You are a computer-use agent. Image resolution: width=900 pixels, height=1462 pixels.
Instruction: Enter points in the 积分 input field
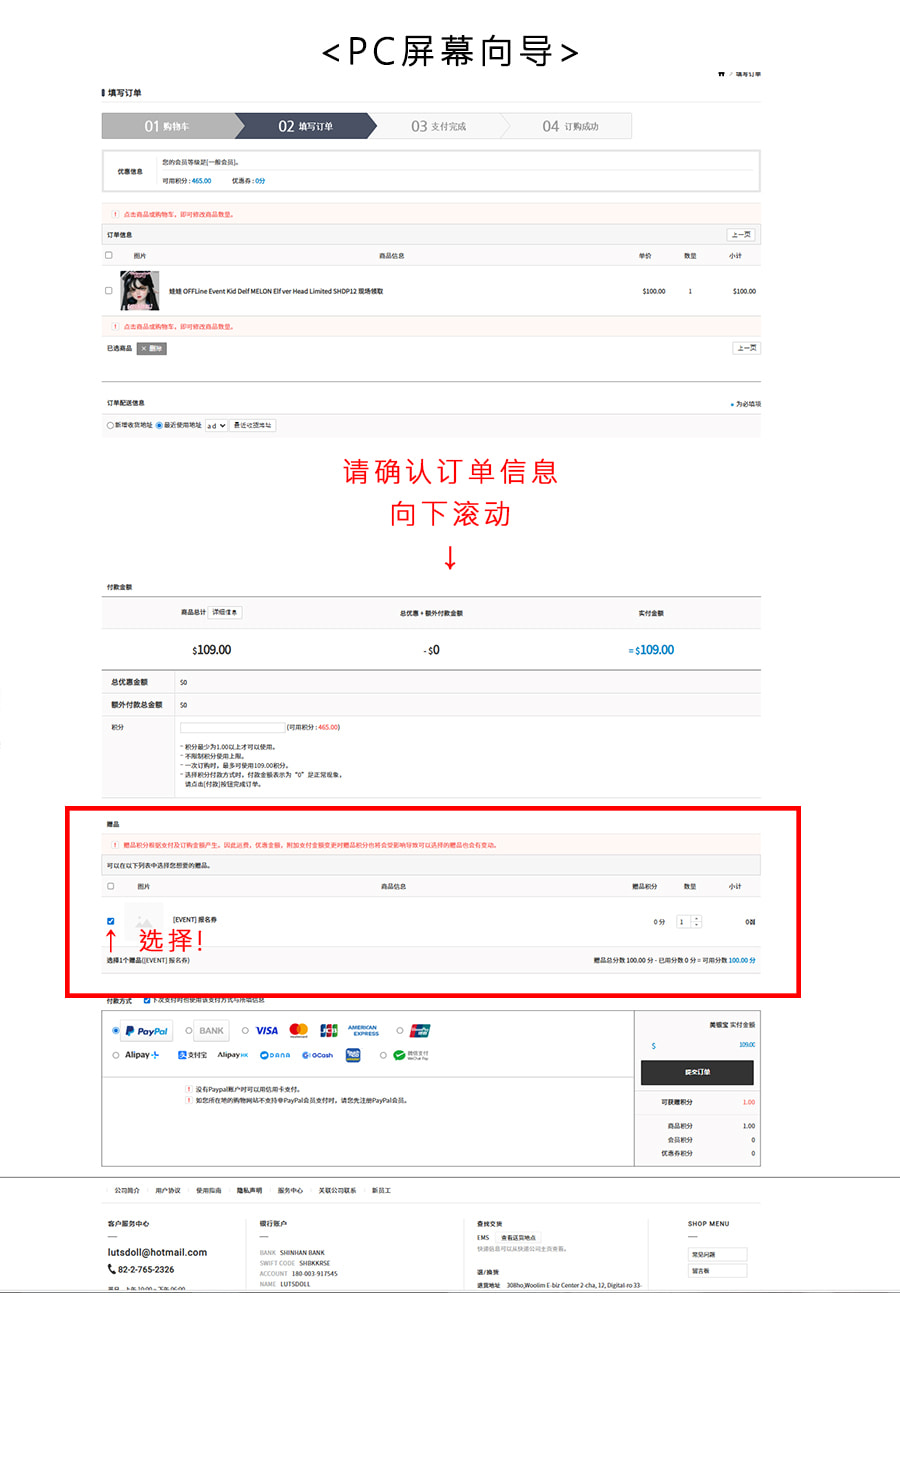tap(232, 727)
